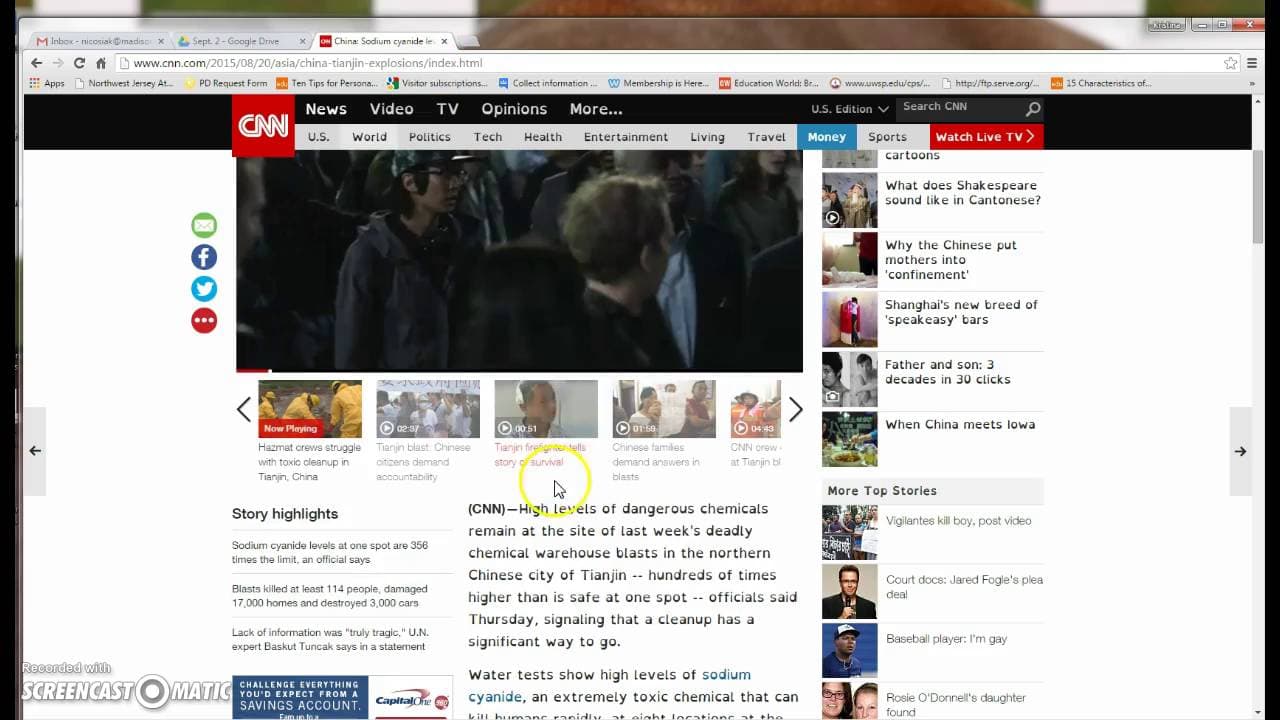Viewport: 1280px width, 720px height.
Task: Click Chrome's home button
Action: [101, 63]
